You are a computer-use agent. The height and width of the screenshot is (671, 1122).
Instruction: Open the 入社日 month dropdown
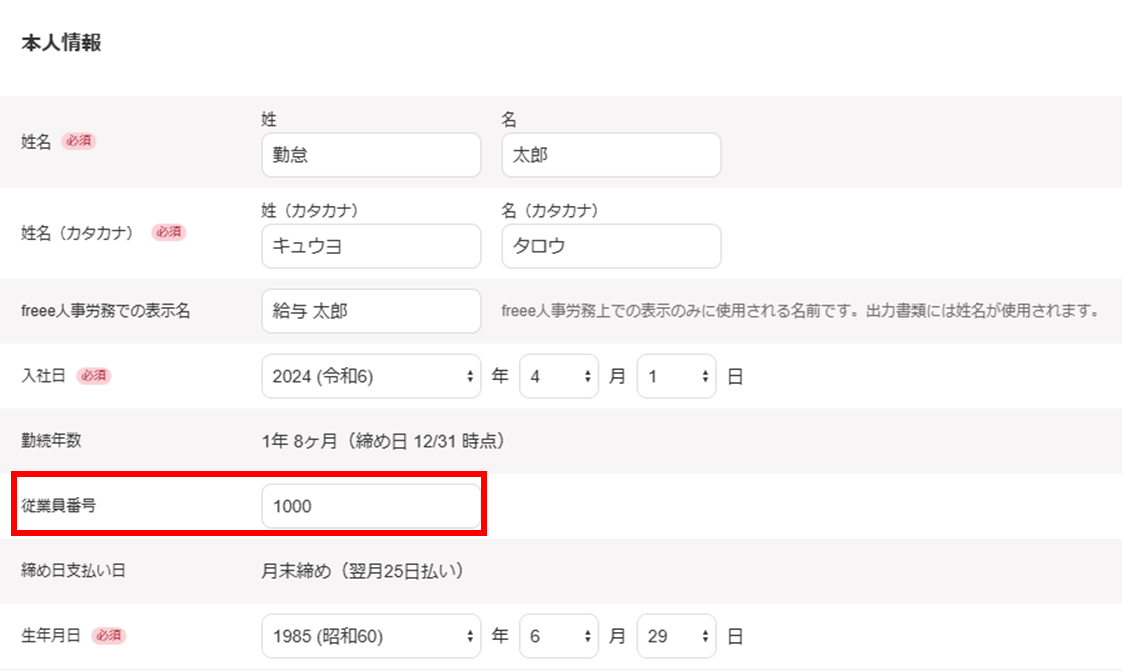point(559,376)
